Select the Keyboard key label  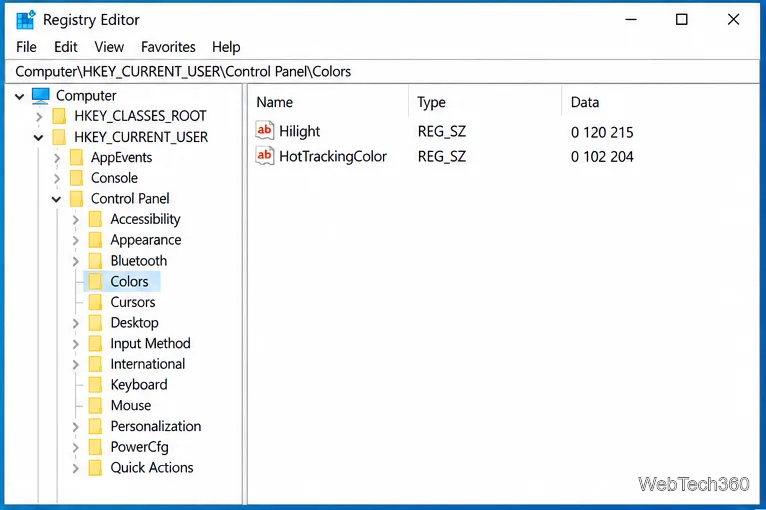click(139, 385)
